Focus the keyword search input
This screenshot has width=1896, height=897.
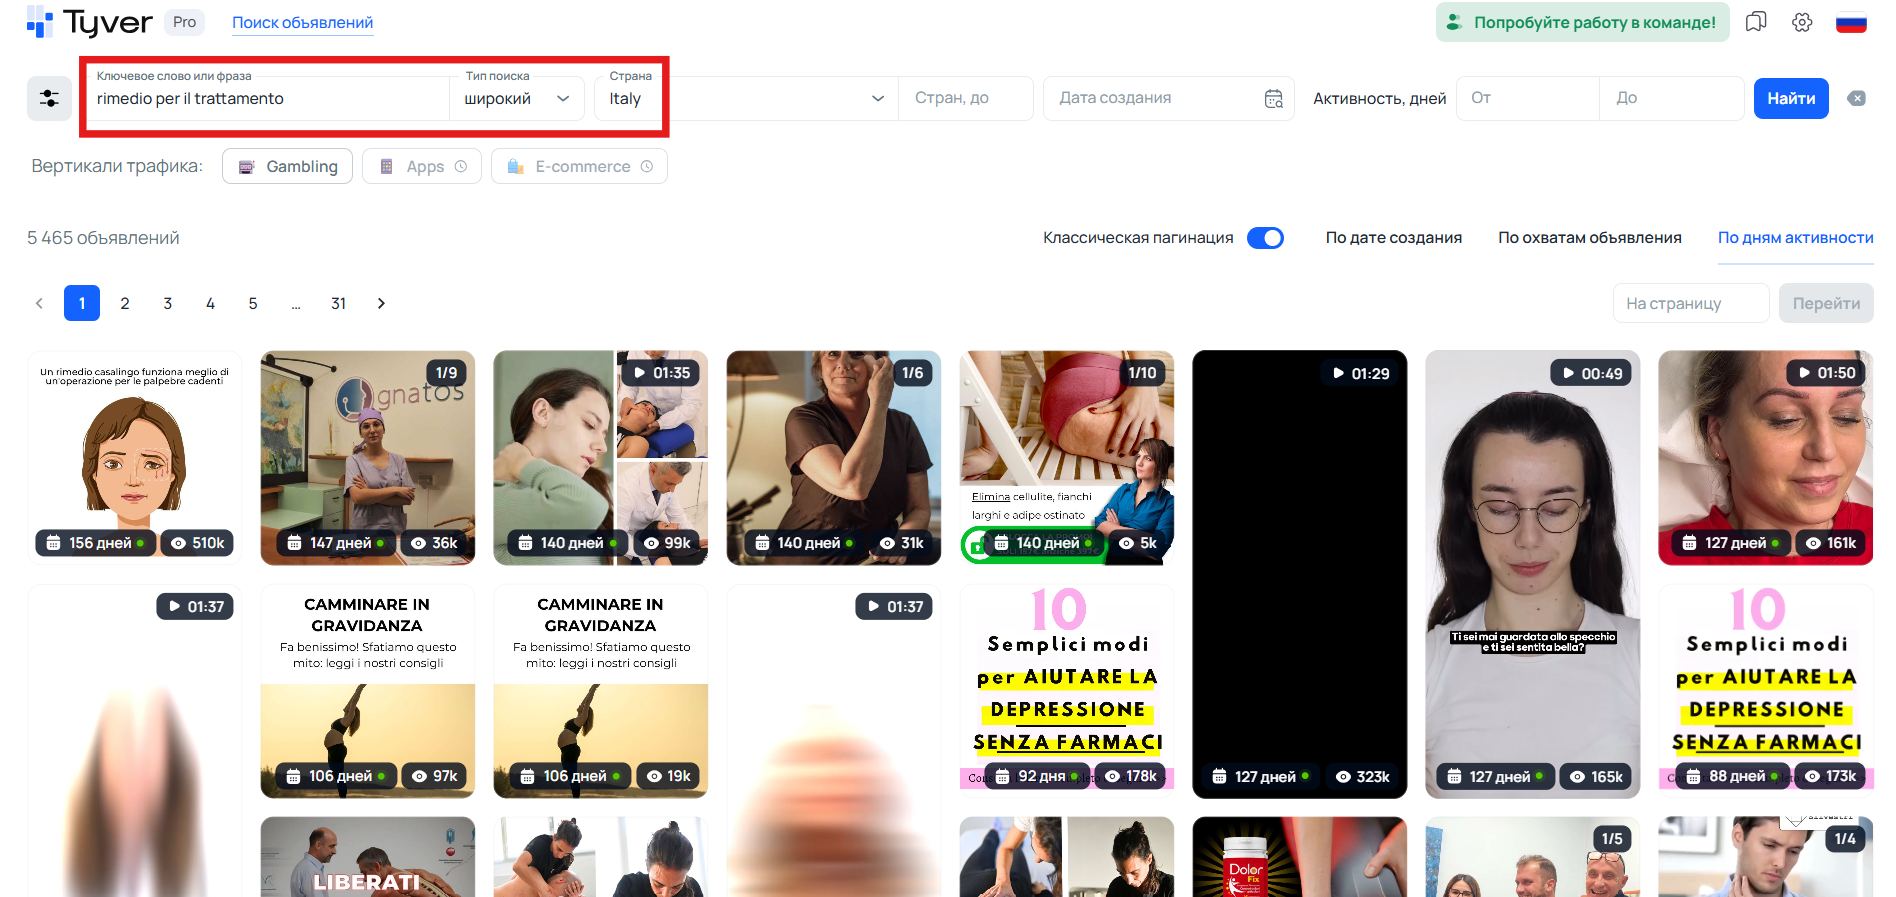click(x=268, y=98)
